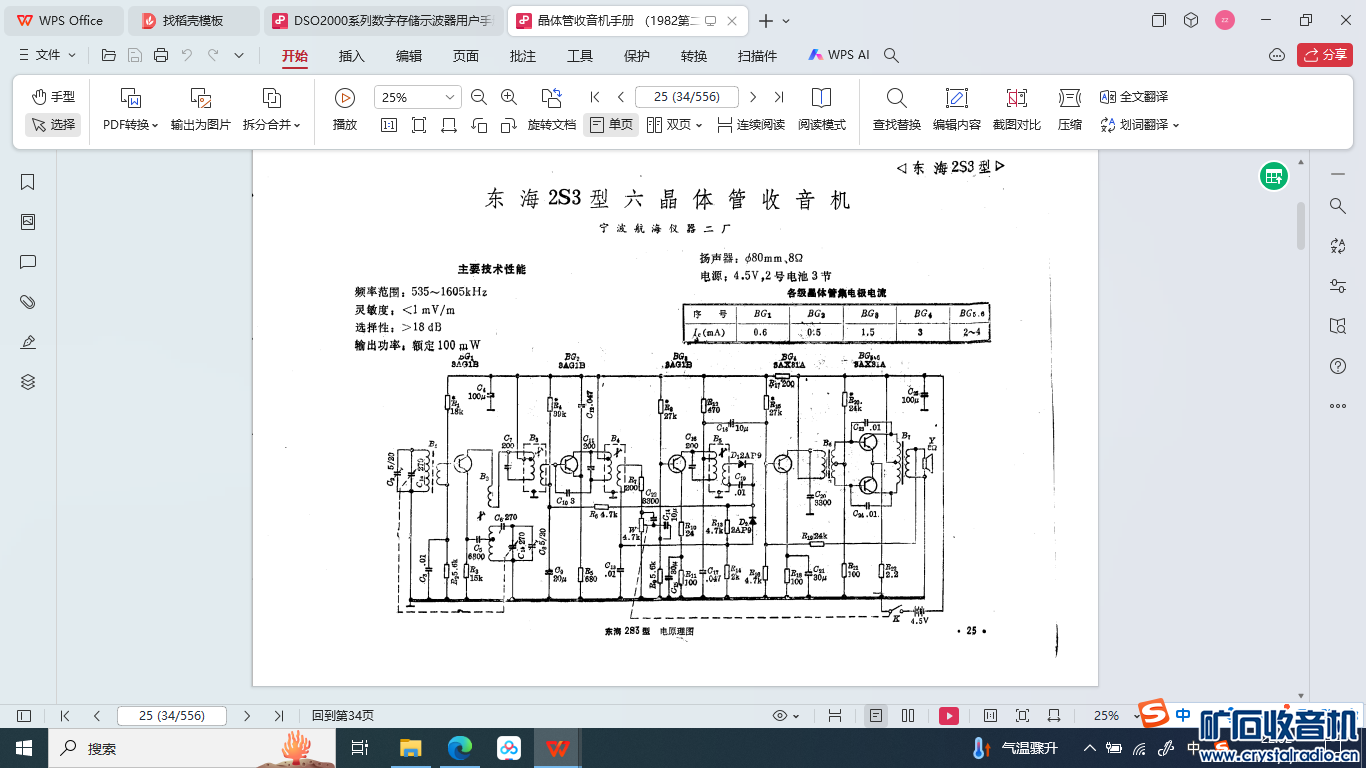The image size is (1366, 768).
Task: Open the ribbon zoom percentage combo box
Action: (417, 97)
